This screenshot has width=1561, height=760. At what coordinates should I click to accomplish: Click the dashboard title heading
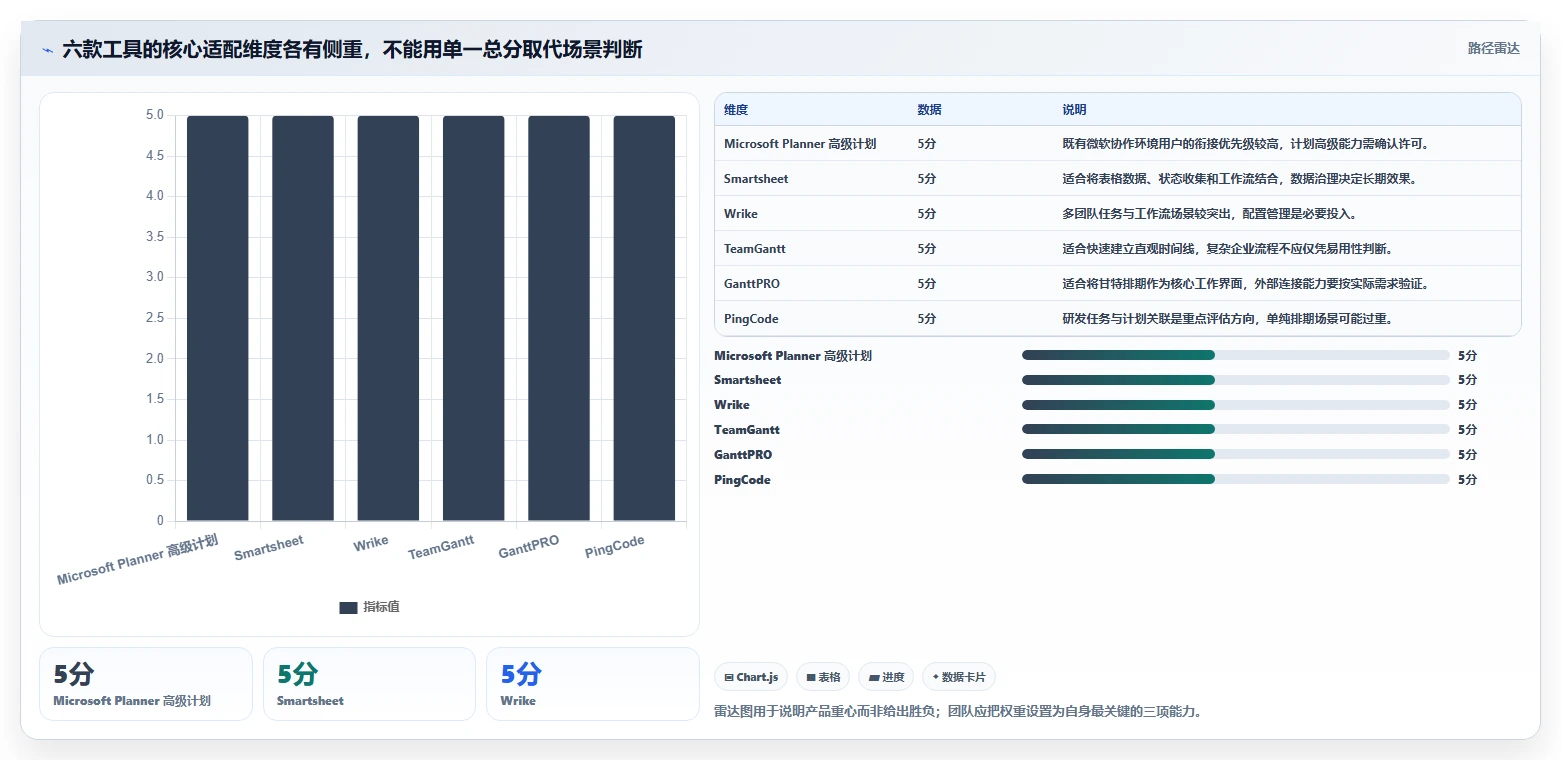click(x=352, y=49)
